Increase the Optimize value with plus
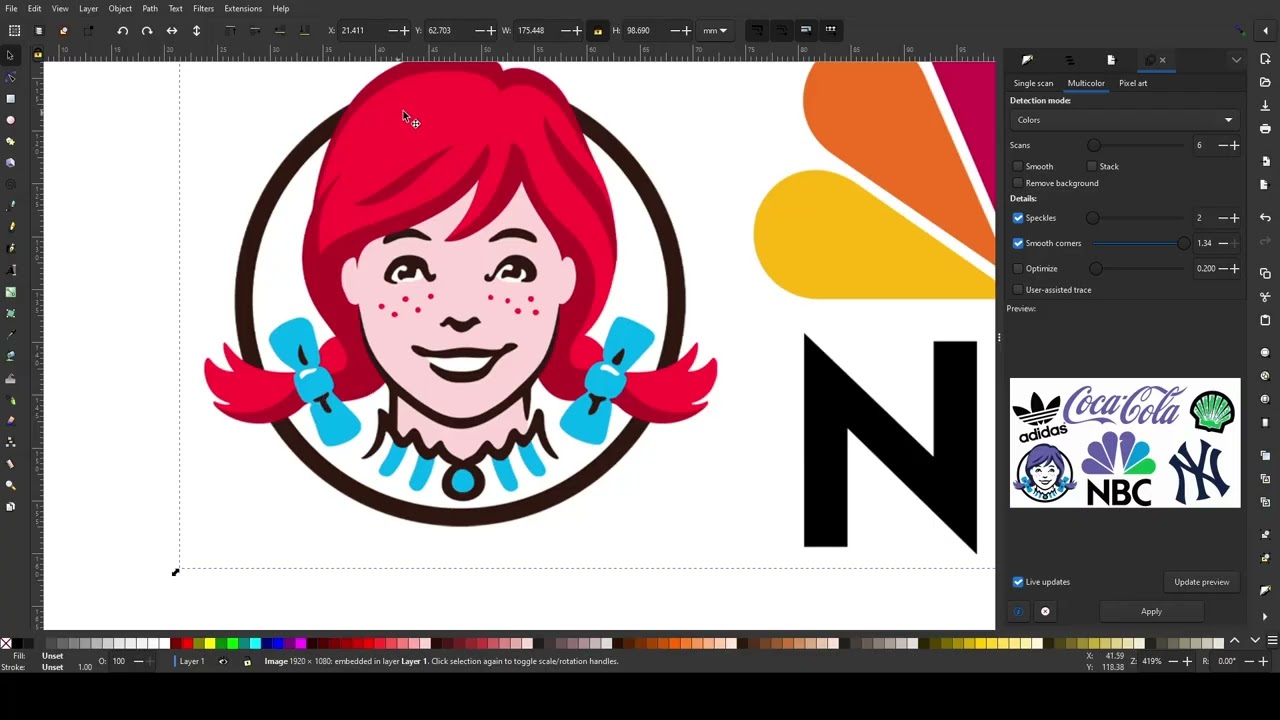 pos(1234,269)
